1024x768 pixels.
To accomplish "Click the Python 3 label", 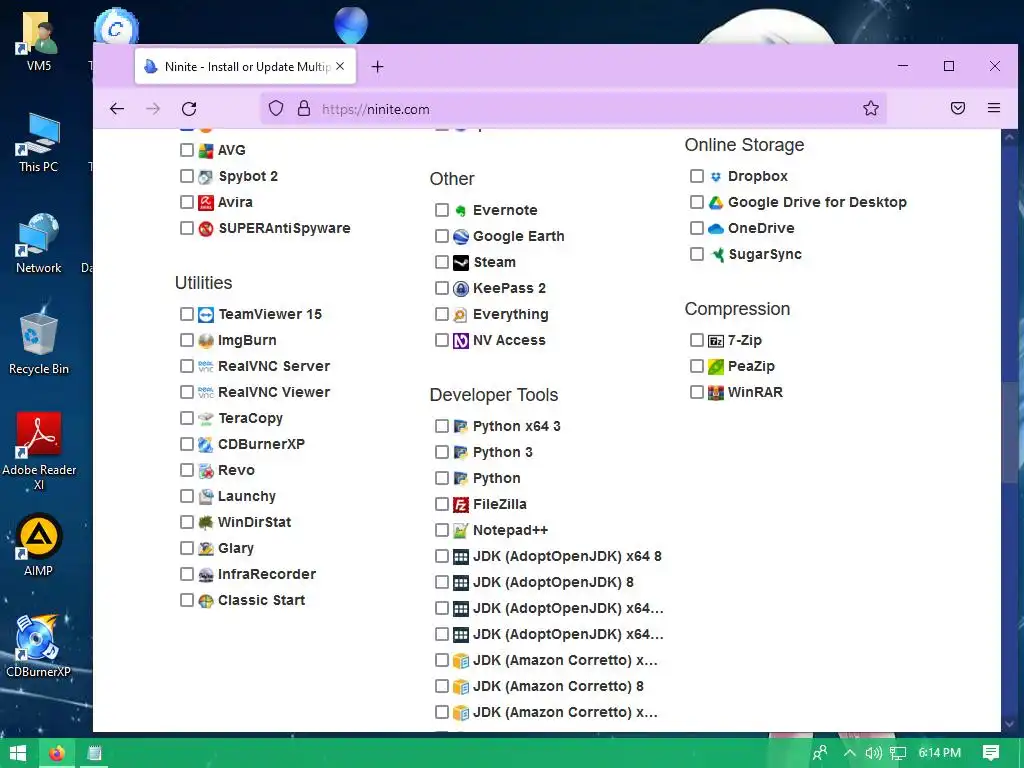I will point(503,453).
